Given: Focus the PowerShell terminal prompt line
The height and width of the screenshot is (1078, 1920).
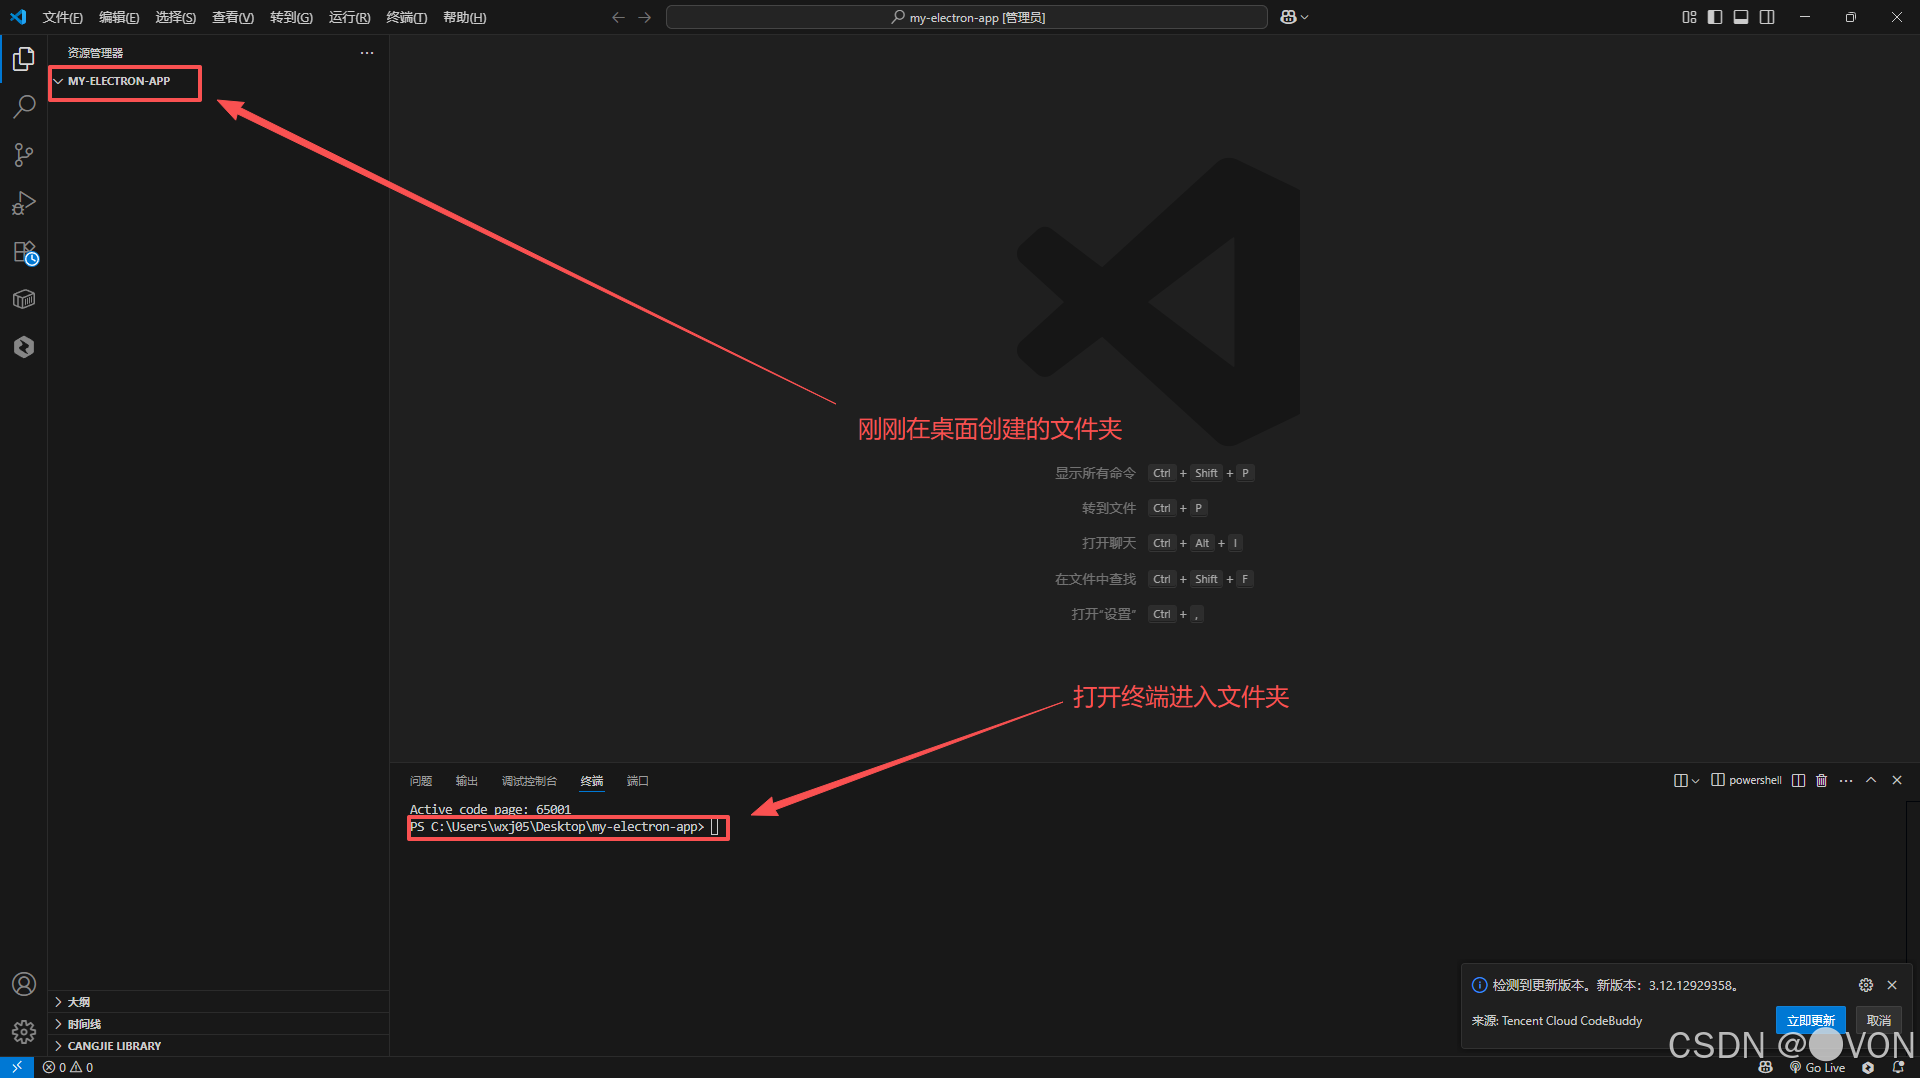Looking at the screenshot, I should point(566,827).
